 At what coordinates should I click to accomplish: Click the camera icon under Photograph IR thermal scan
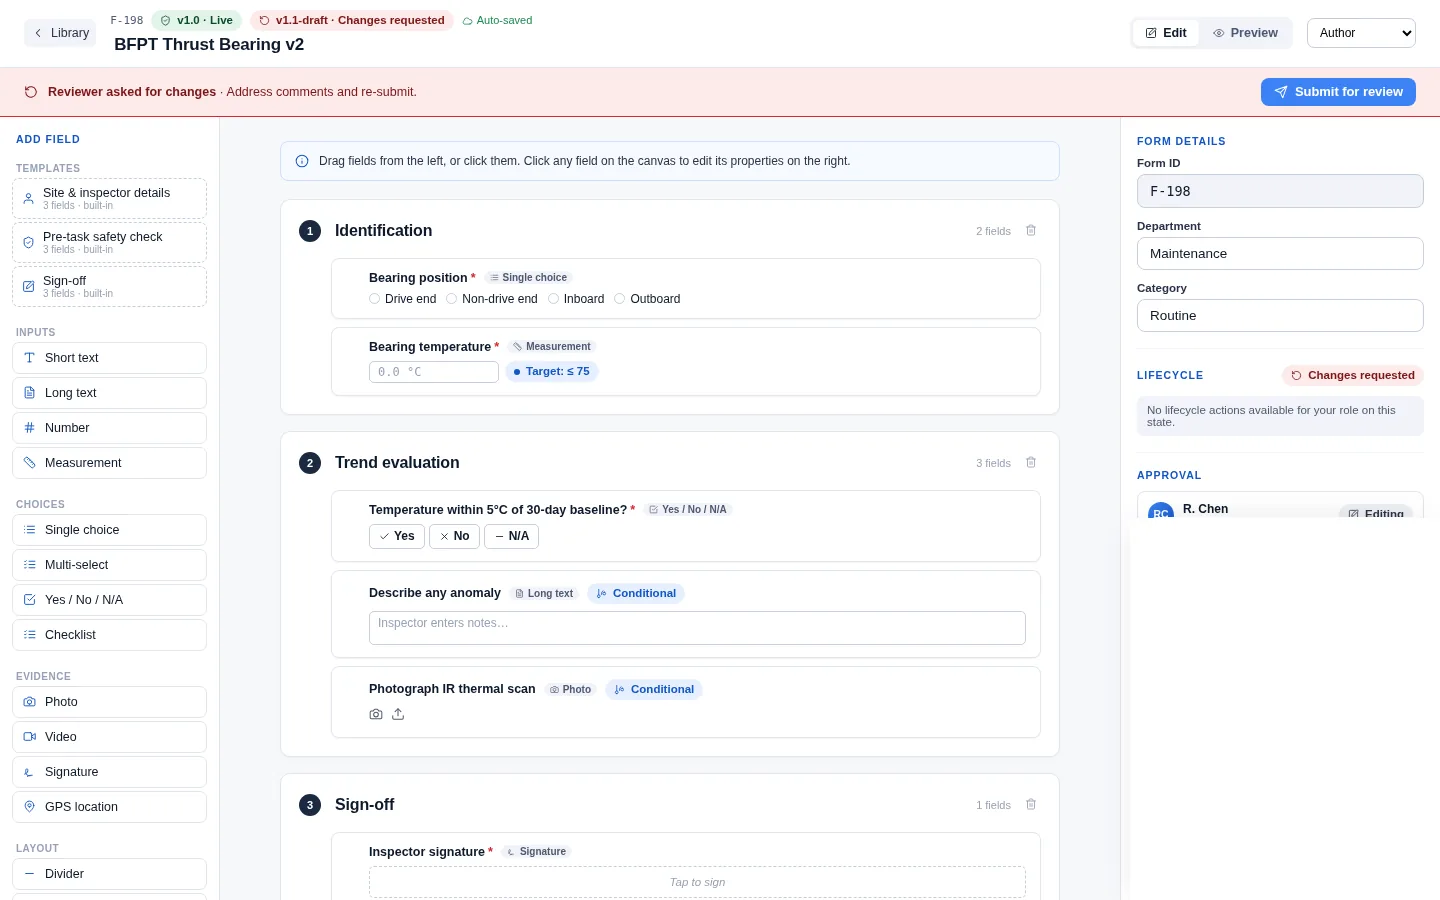(x=376, y=715)
